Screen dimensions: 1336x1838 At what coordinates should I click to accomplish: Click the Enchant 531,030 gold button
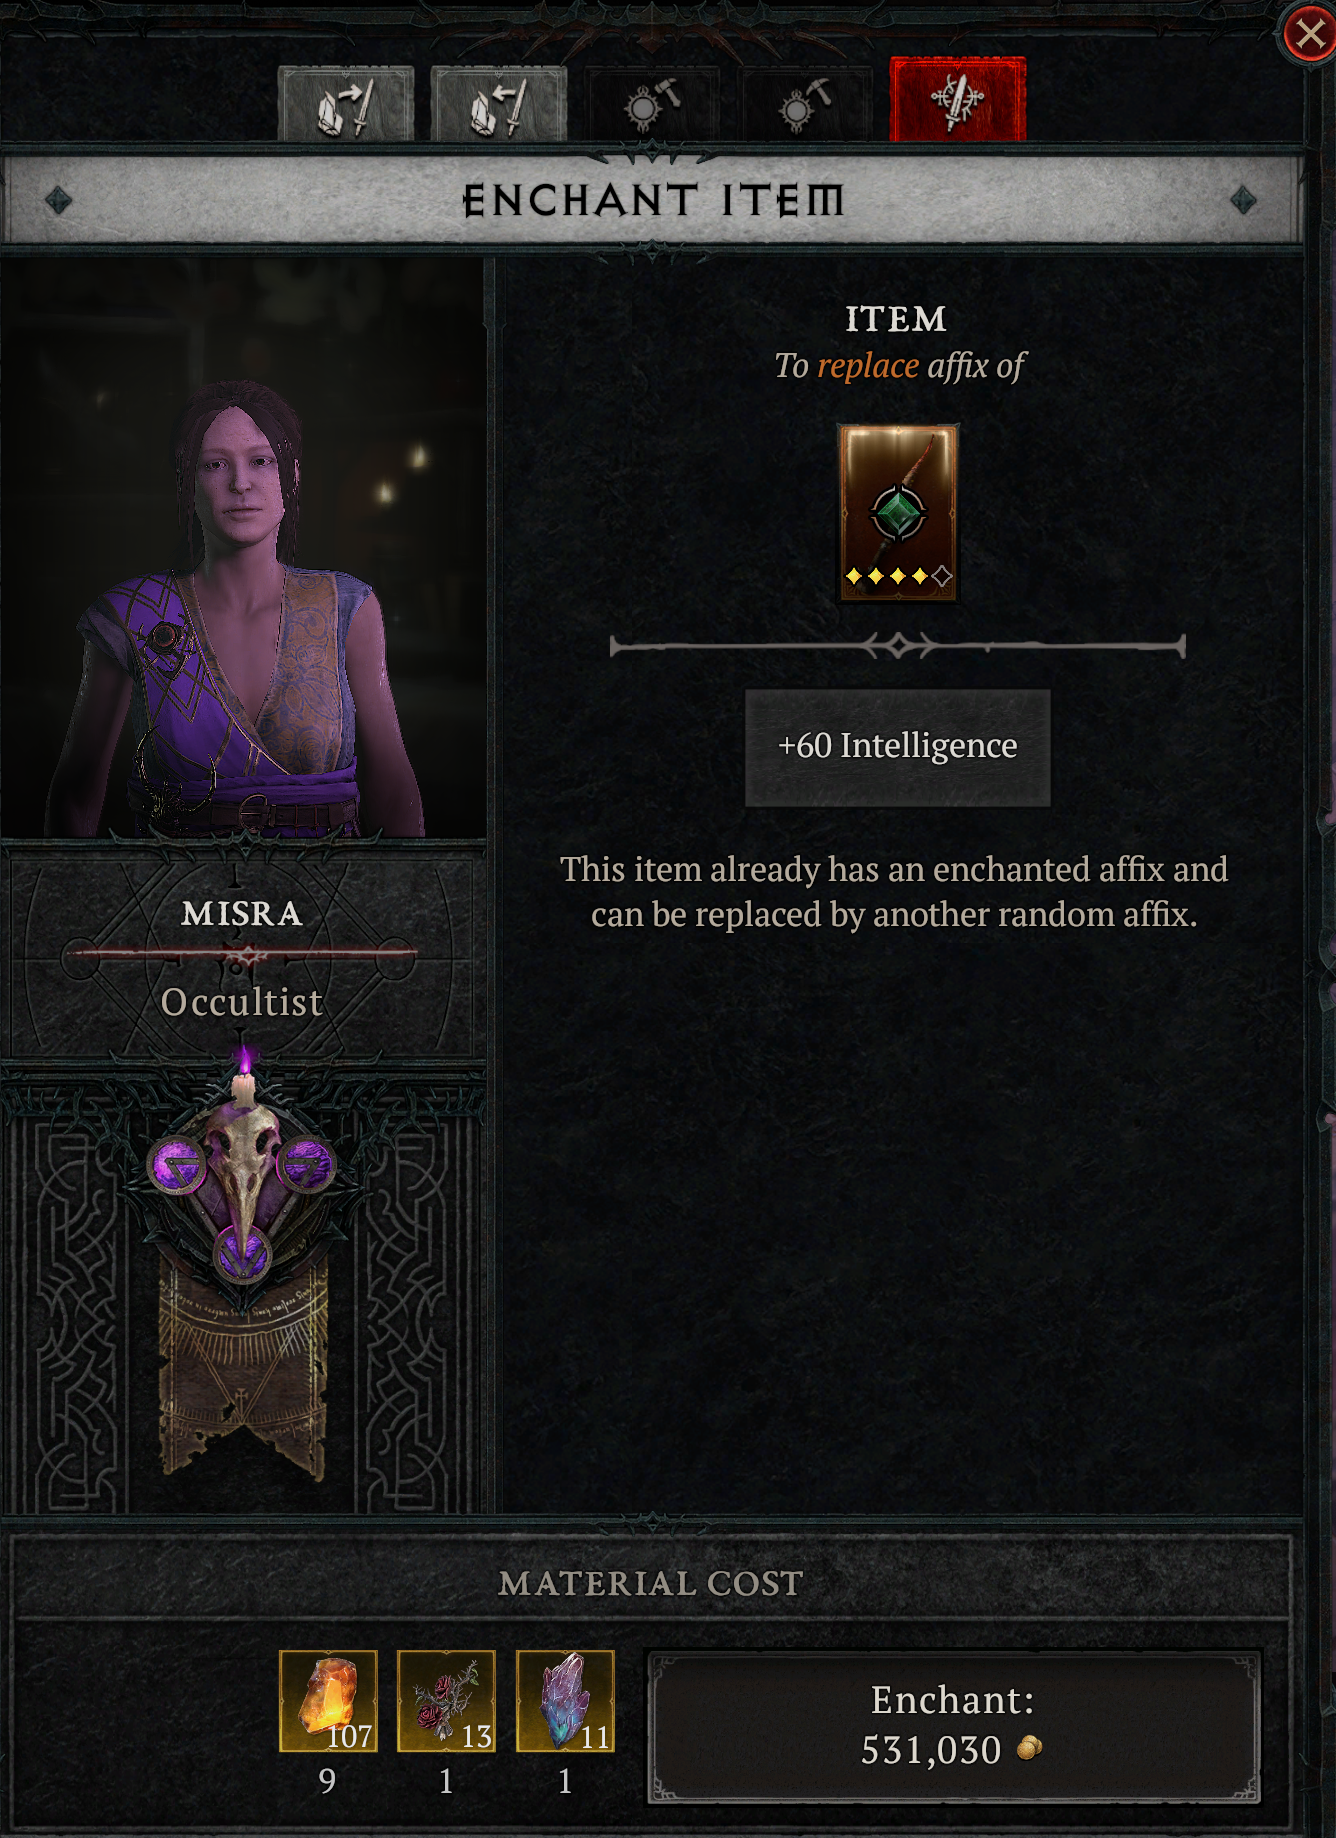click(x=953, y=1726)
